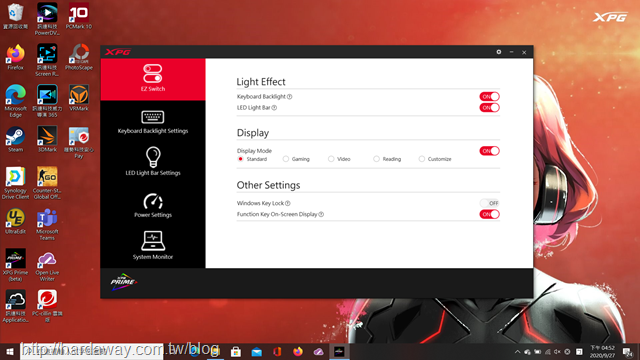The width and height of the screenshot is (640, 360).
Task: Select the Customize display mode
Action: 422,159
